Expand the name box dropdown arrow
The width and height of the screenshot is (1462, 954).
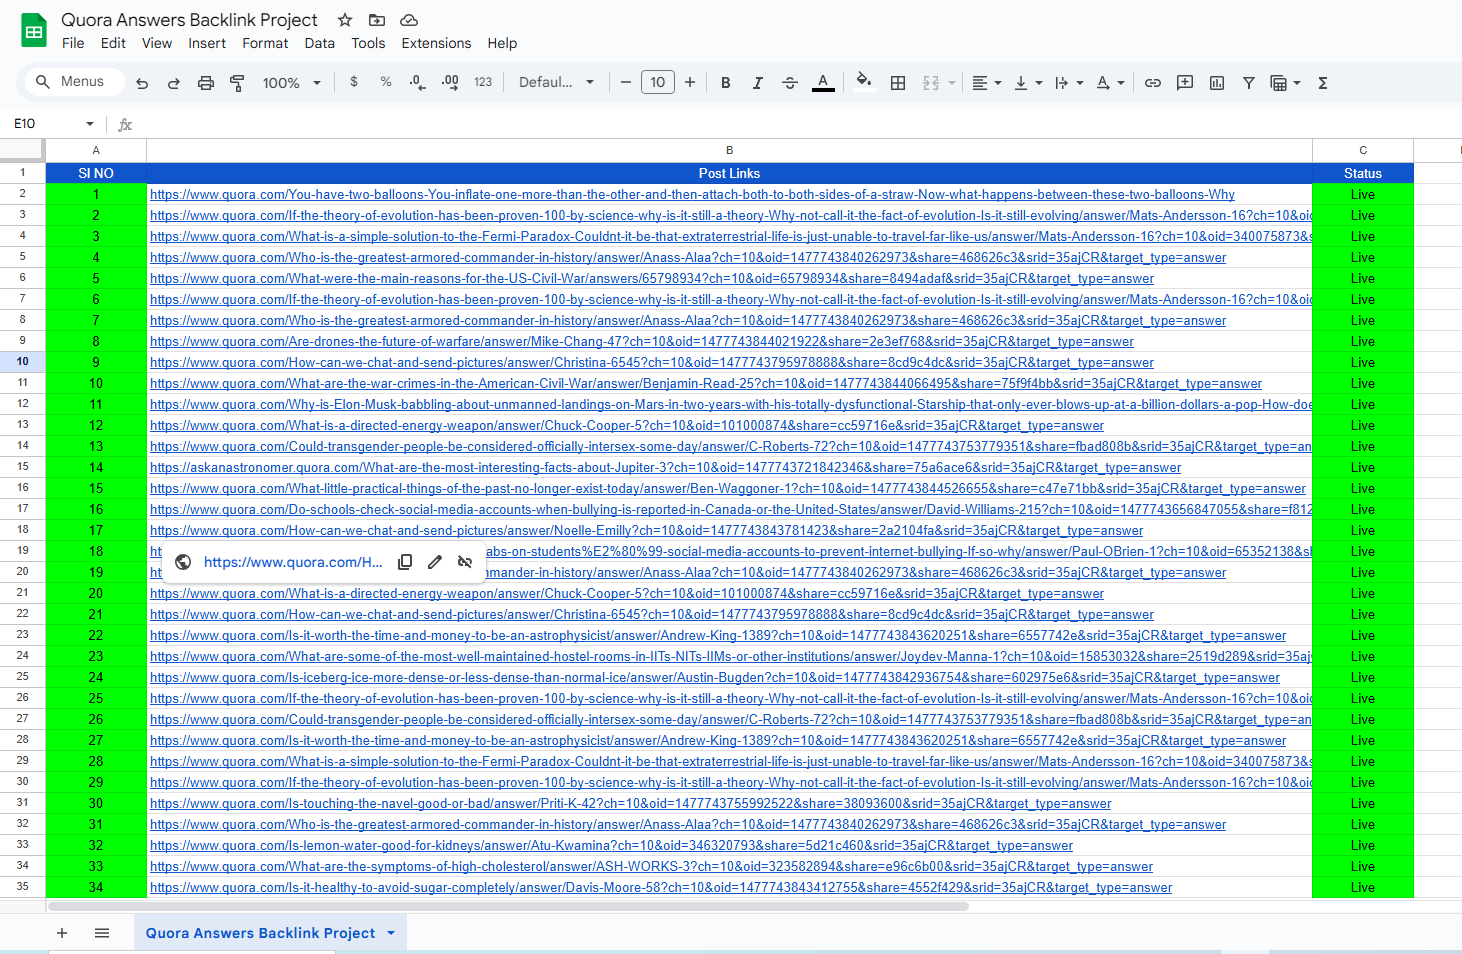click(90, 124)
